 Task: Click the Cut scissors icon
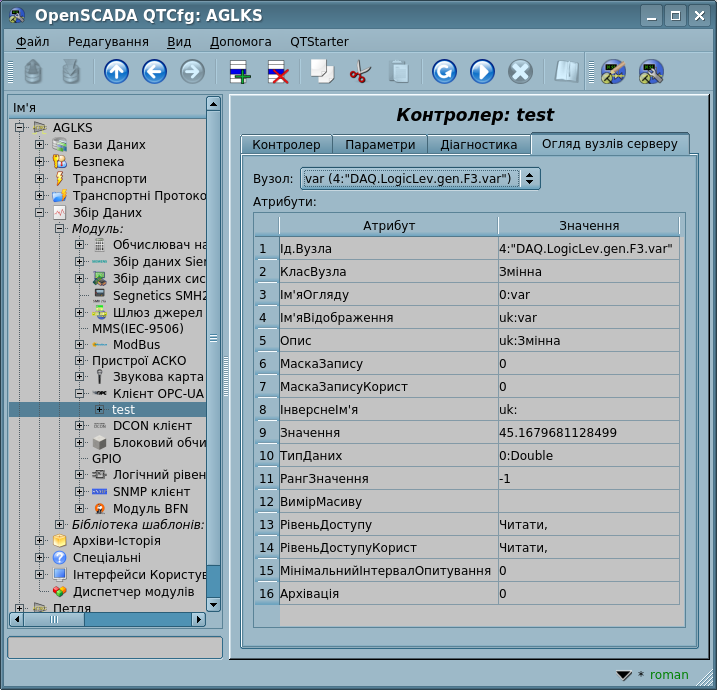[360, 72]
